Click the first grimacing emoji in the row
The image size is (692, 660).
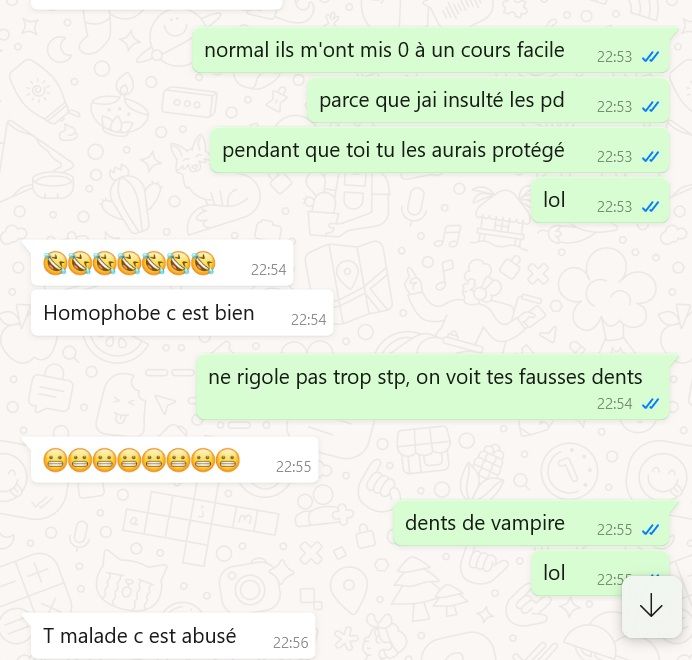[x=55, y=460]
